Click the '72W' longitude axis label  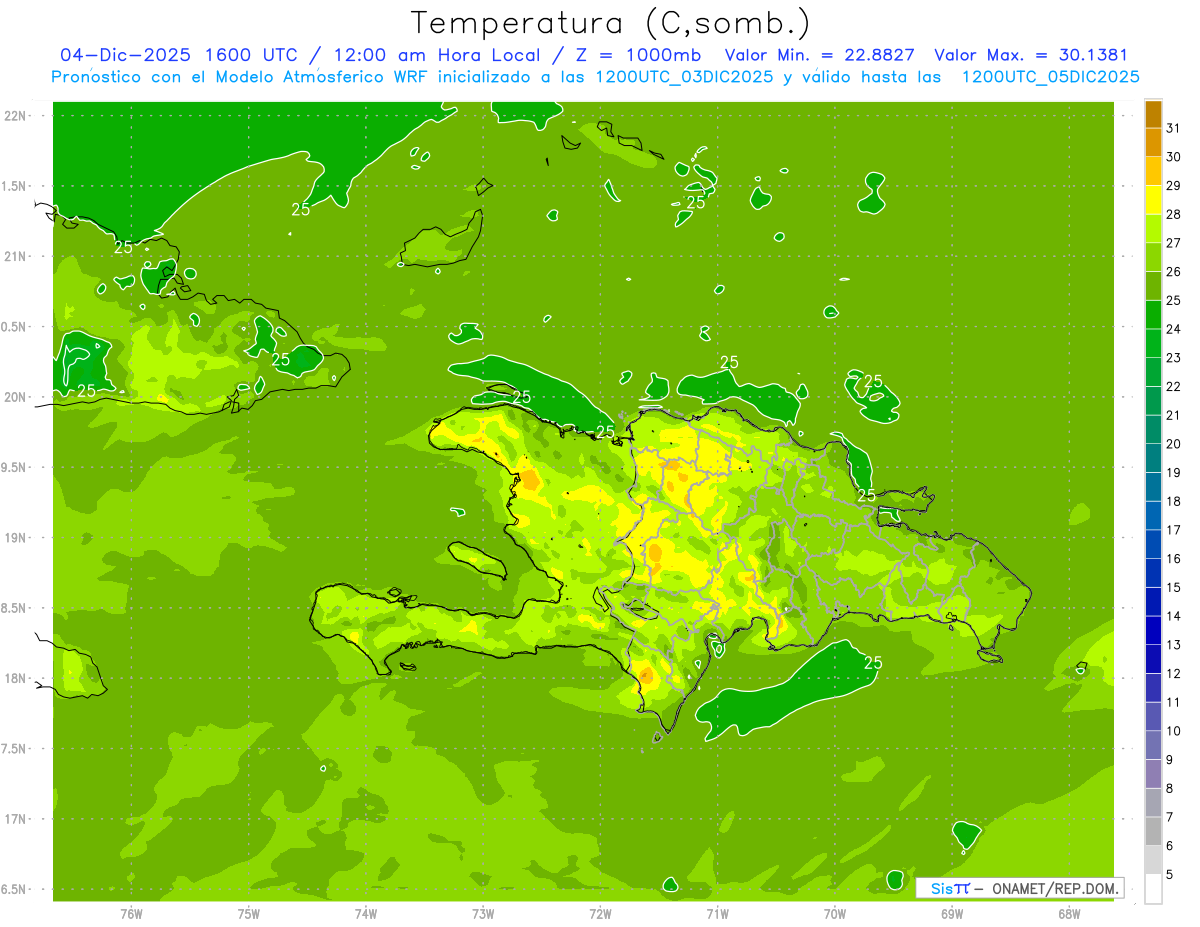(x=600, y=913)
